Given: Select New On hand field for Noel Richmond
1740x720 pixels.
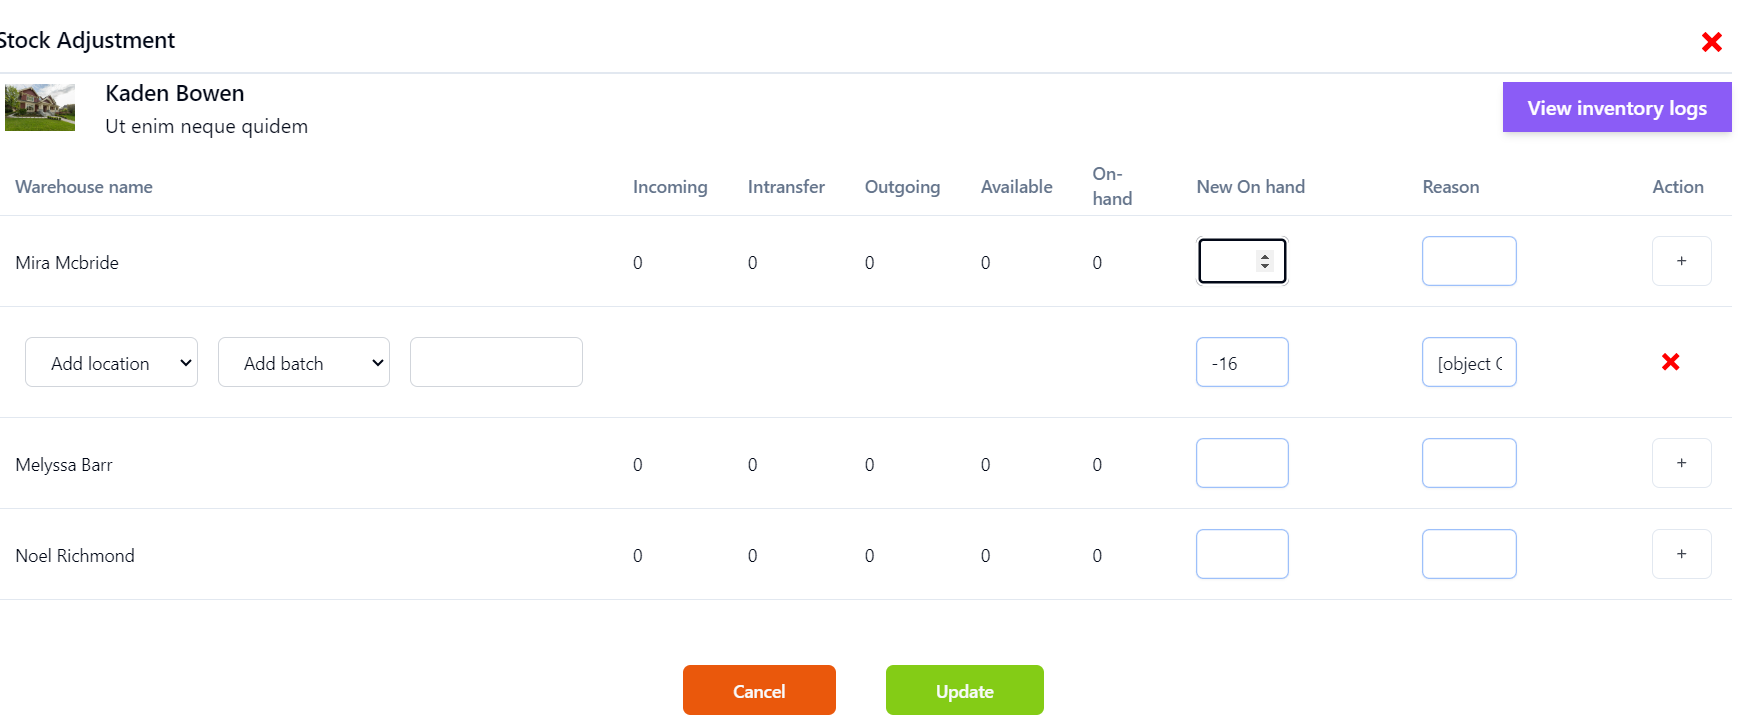Looking at the screenshot, I should [x=1241, y=554].
